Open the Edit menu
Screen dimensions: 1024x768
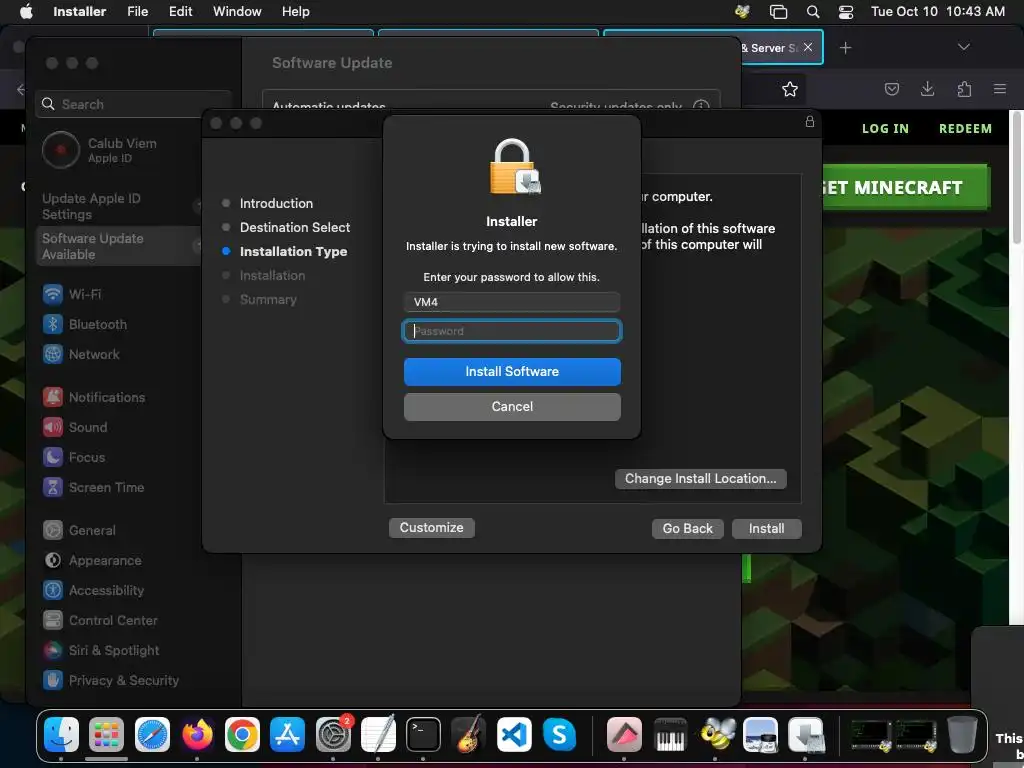[180, 11]
